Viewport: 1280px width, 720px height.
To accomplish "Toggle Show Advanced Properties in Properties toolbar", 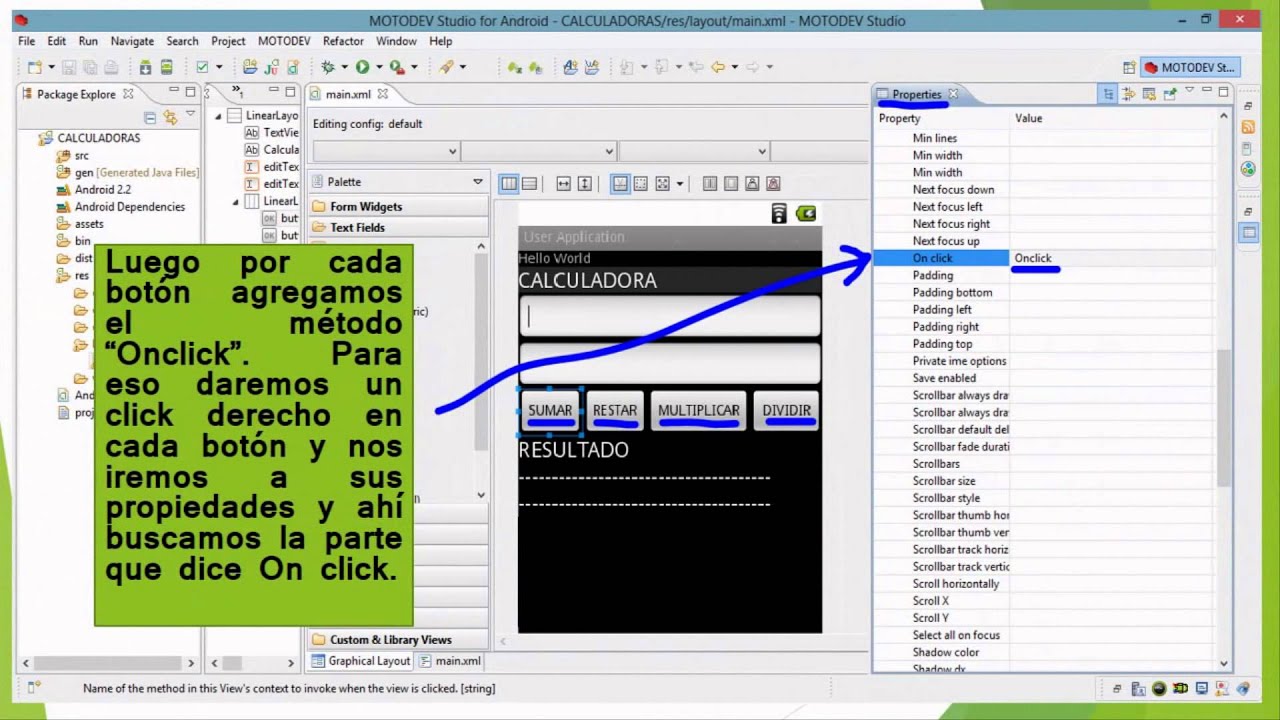I will point(1128,94).
